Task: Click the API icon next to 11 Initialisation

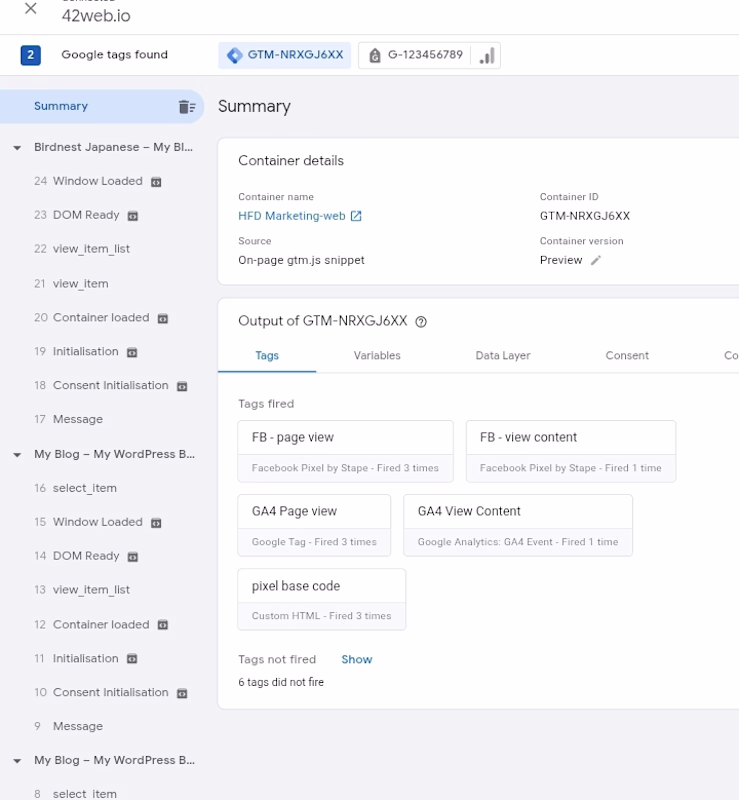Action: coord(132,659)
